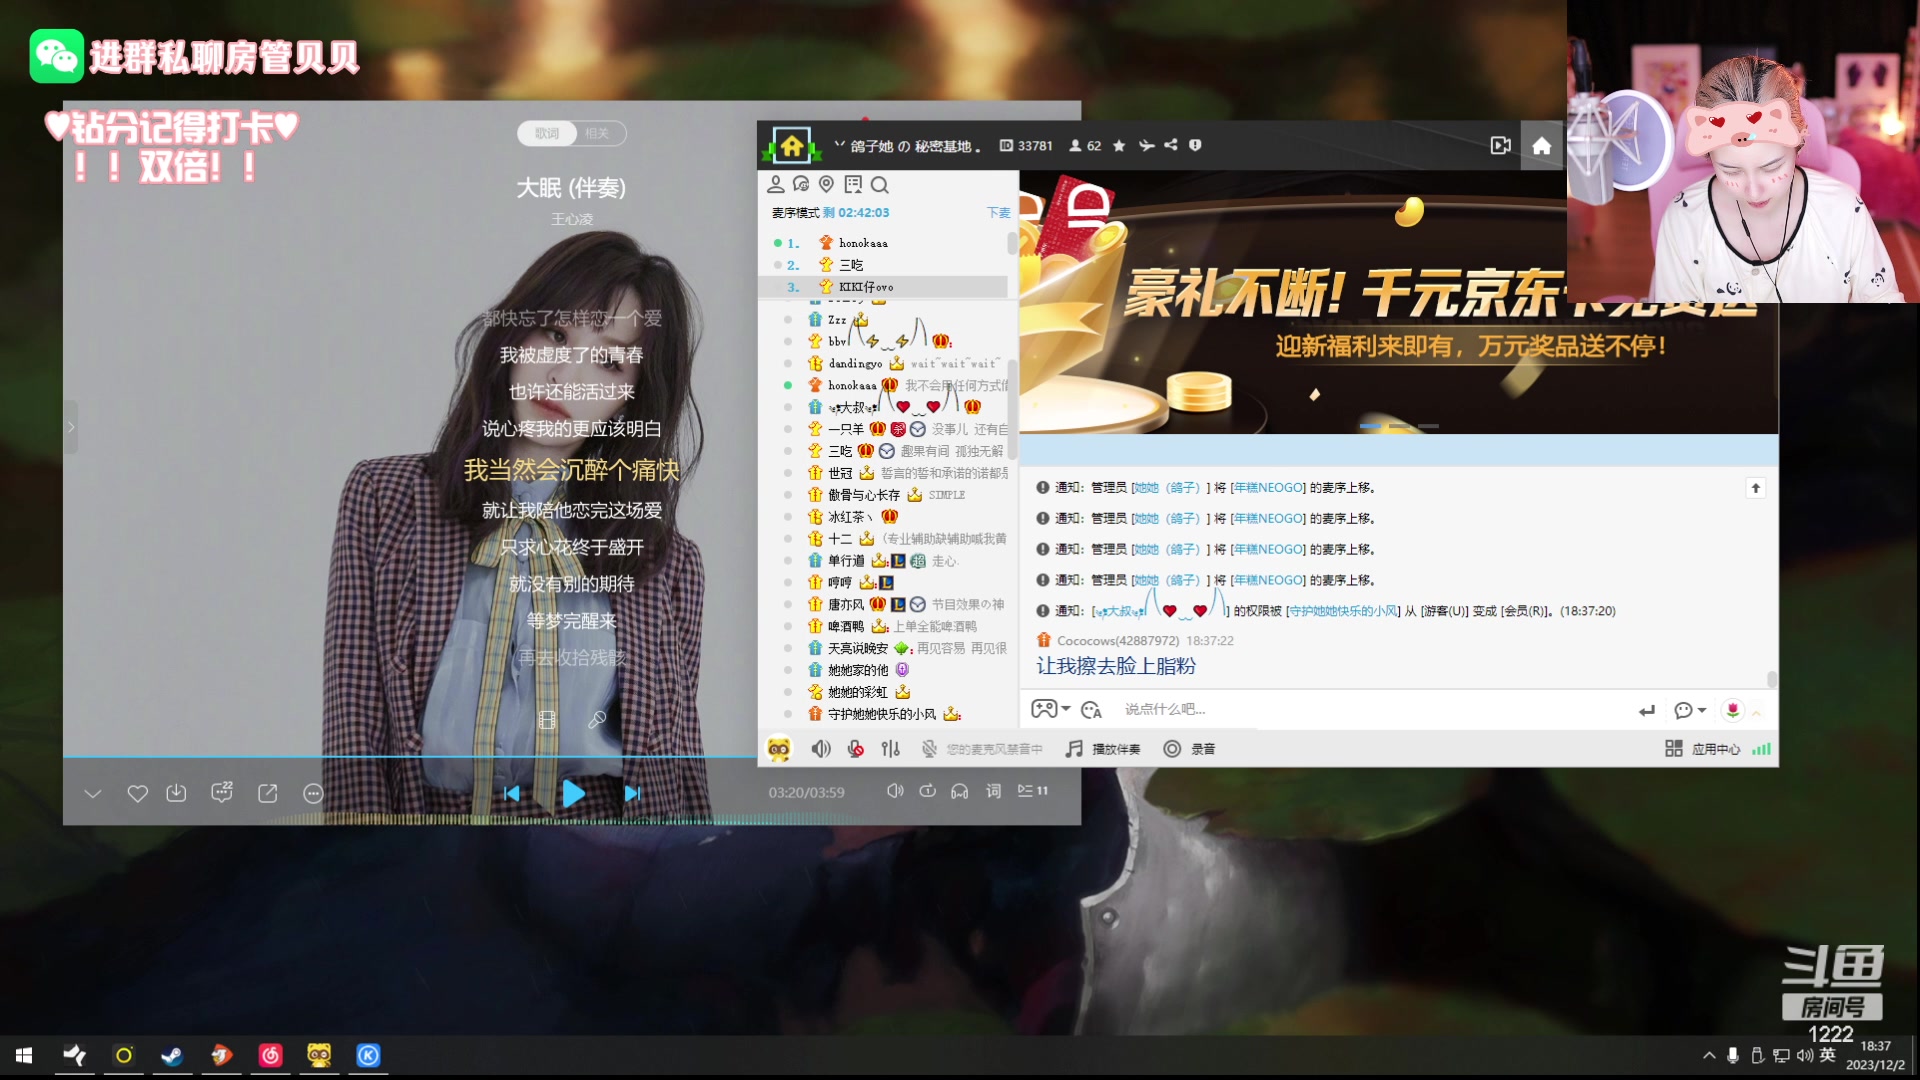Open the channel notice board icon
1920x1080 pixels.
[853, 184]
